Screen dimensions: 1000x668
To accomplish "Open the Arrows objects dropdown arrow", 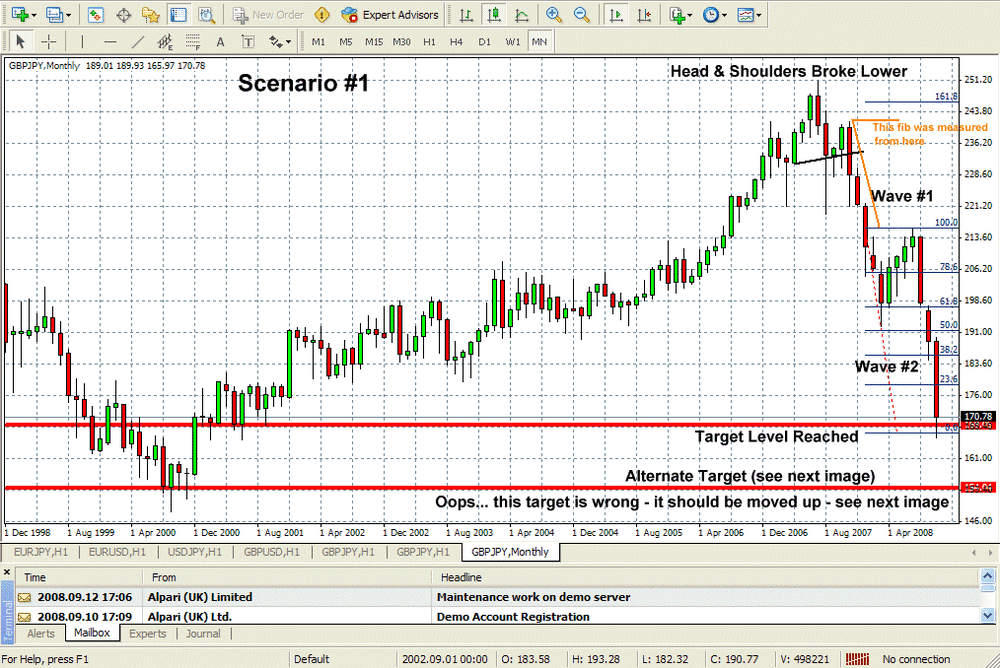I will [x=289, y=43].
